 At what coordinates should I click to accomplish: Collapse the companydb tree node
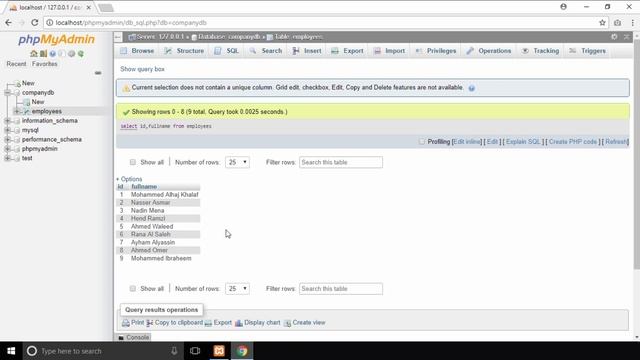tap(7, 93)
